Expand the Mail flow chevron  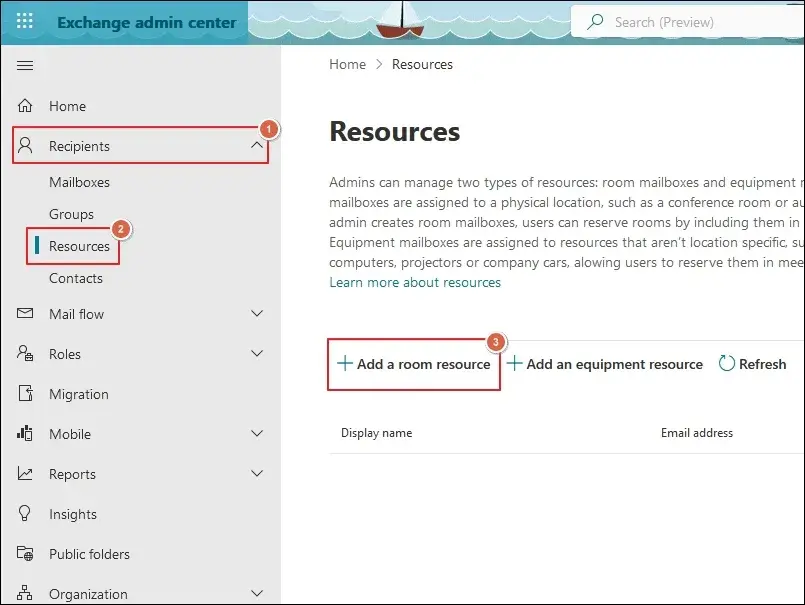tap(257, 313)
